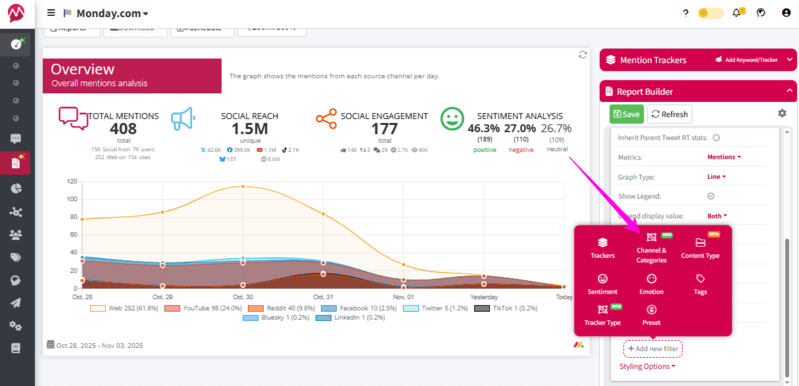The height and width of the screenshot is (386, 799).
Task: Click the date range calendar icon
Action: pyautogui.click(x=50, y=344)
